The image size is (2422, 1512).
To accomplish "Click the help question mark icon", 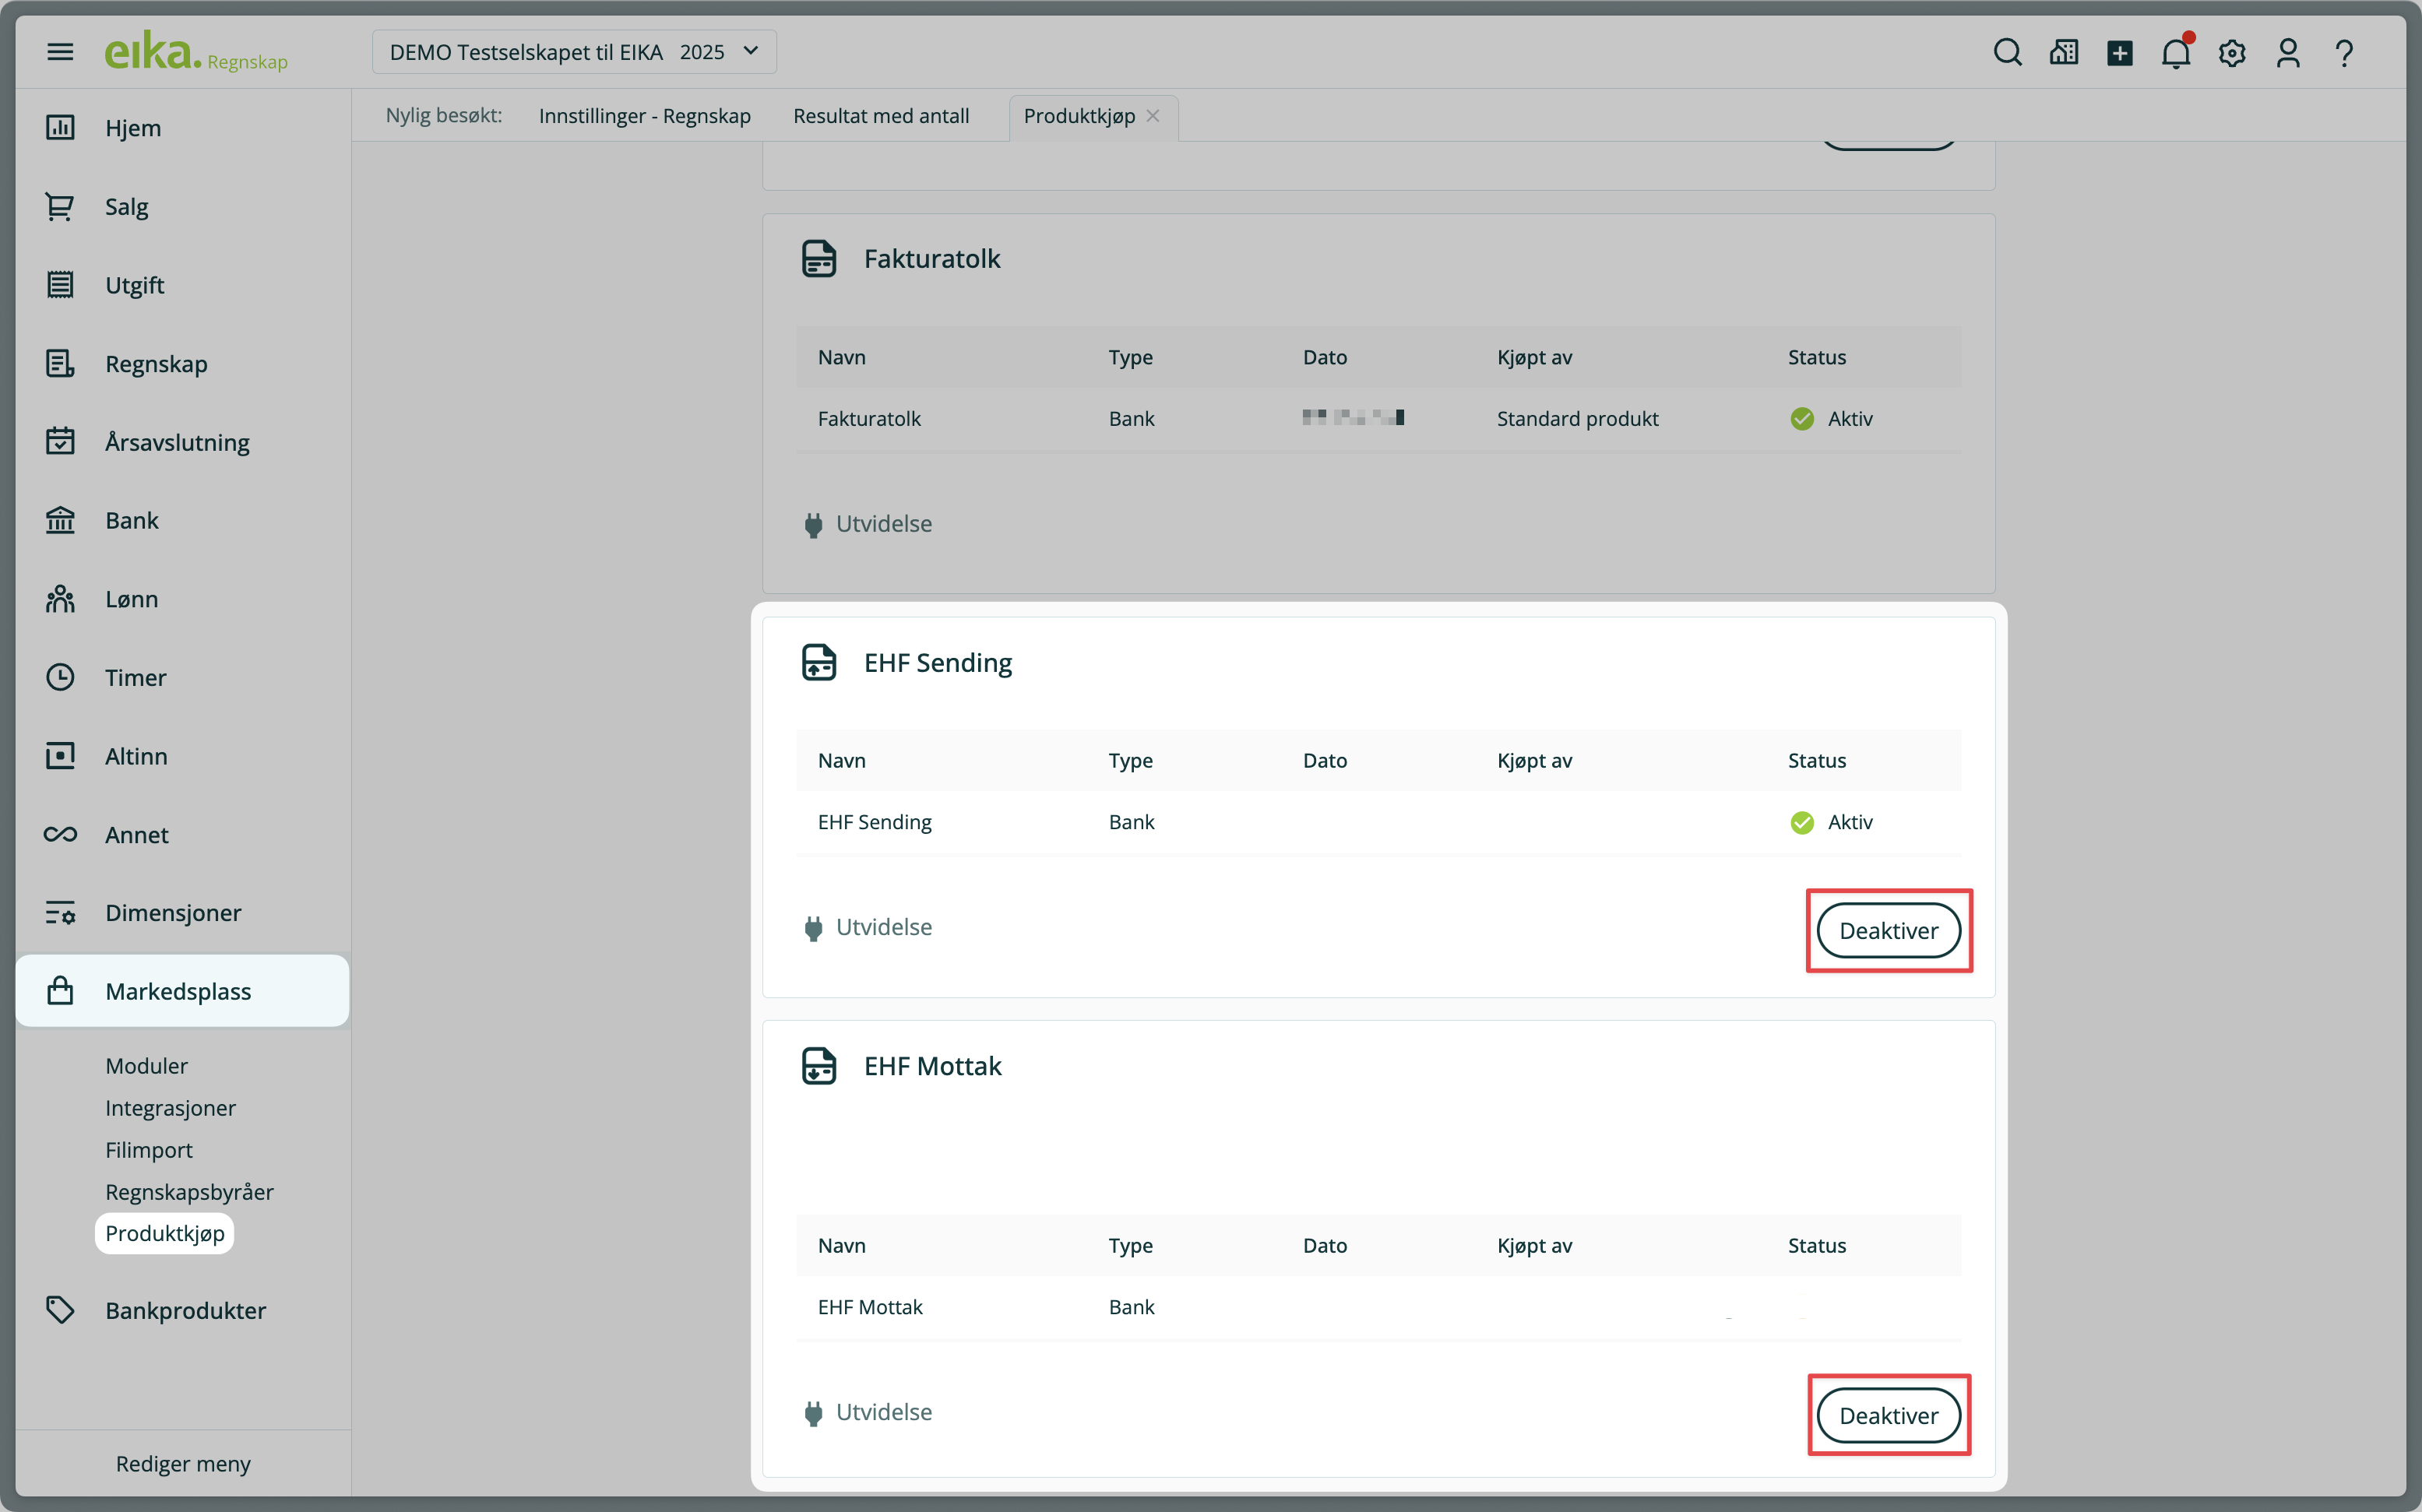I will point(2343,53).
